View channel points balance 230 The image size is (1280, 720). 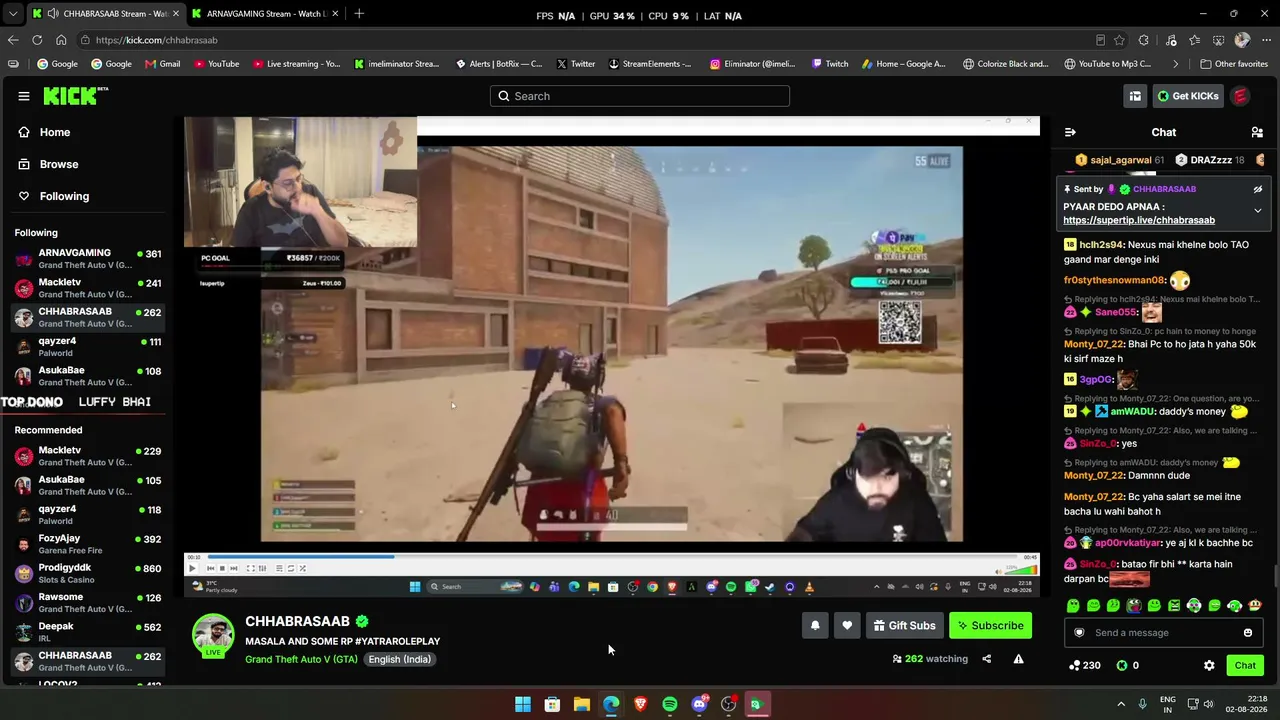(x=1085, y=665)
